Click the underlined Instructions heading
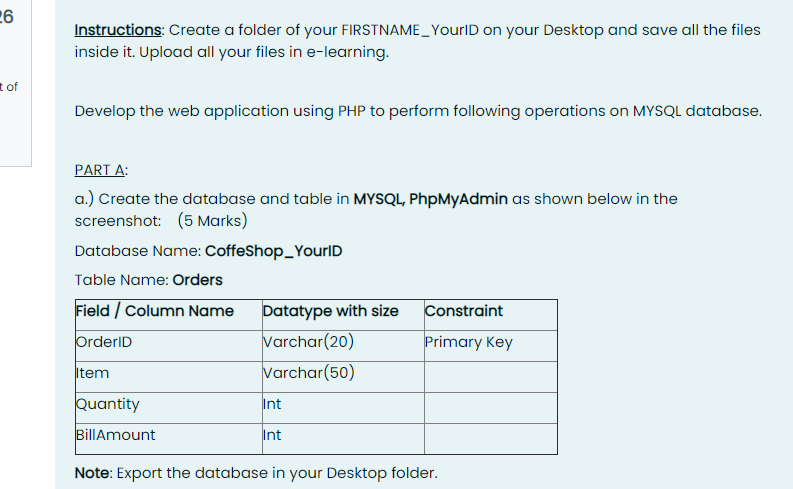 click(x=118, y=30)
